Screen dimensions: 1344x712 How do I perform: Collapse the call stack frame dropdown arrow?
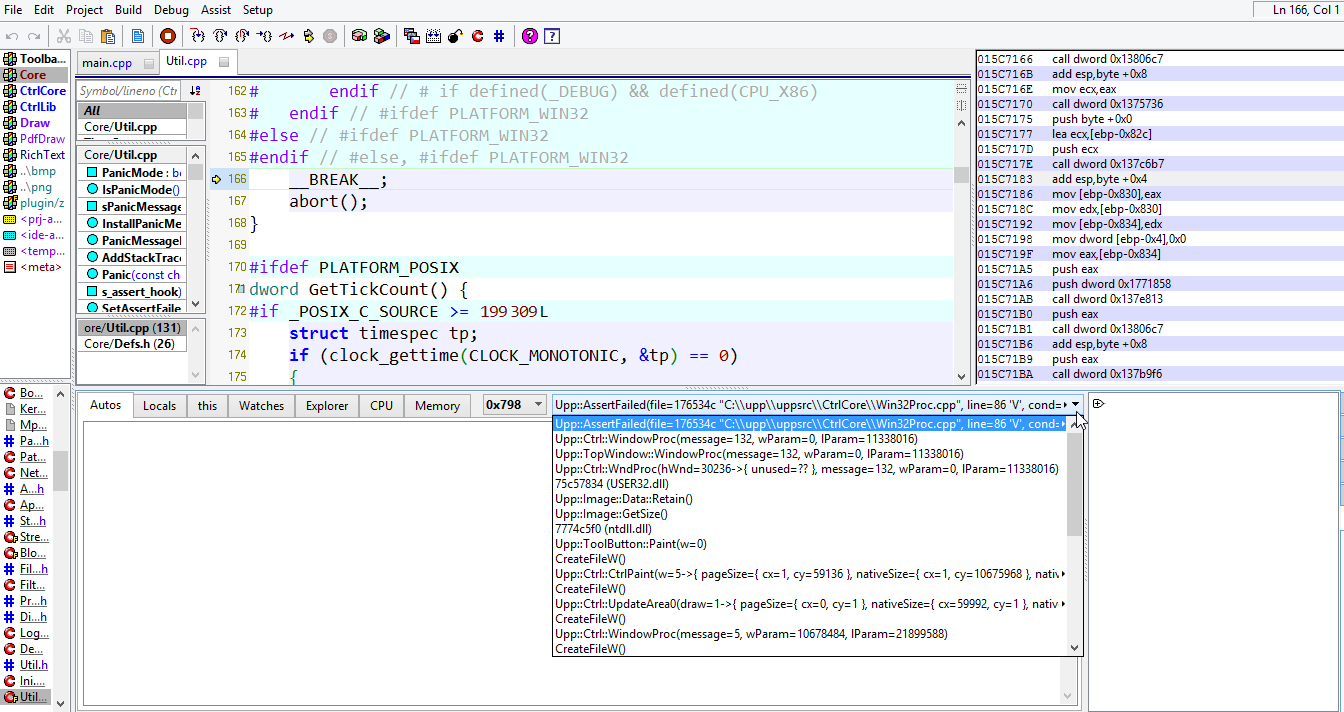click(1075, 405)
